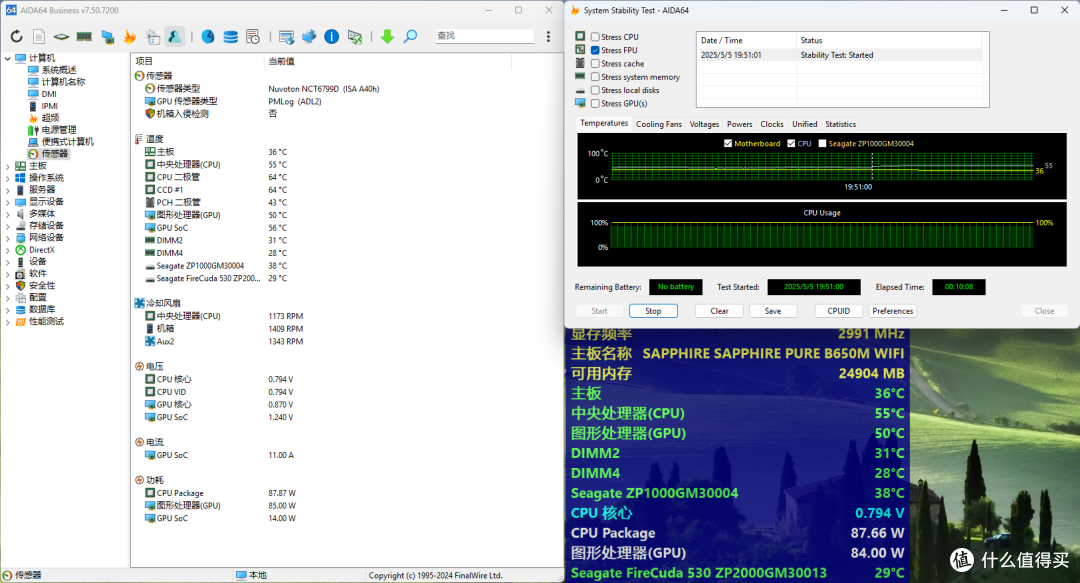Switch to the Voltages tab
The height and width of the screenshot is (583, 1080).
point(704,124)
